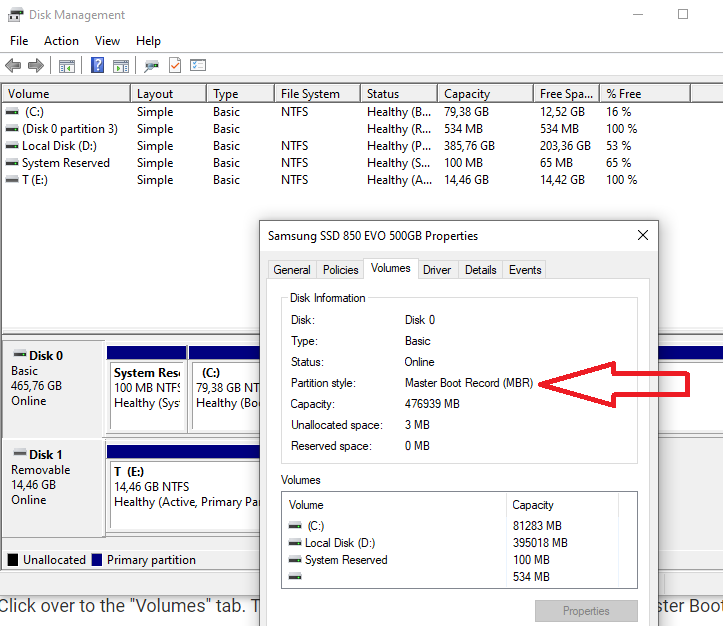Open the Details tab

point(480,270)
